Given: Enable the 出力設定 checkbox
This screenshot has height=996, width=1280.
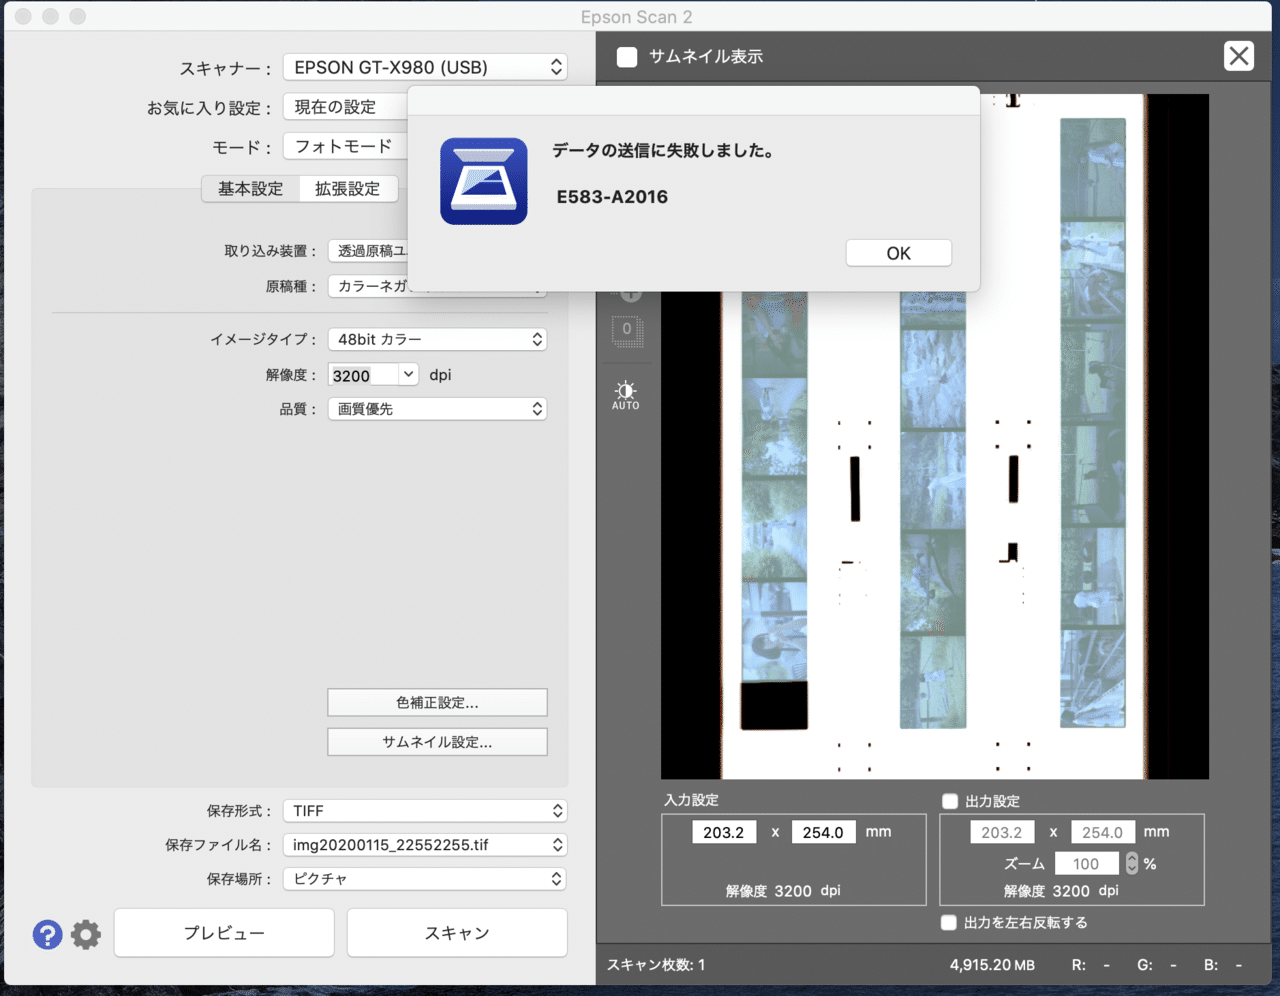Looking at the screenshot, I should [950, 801].
